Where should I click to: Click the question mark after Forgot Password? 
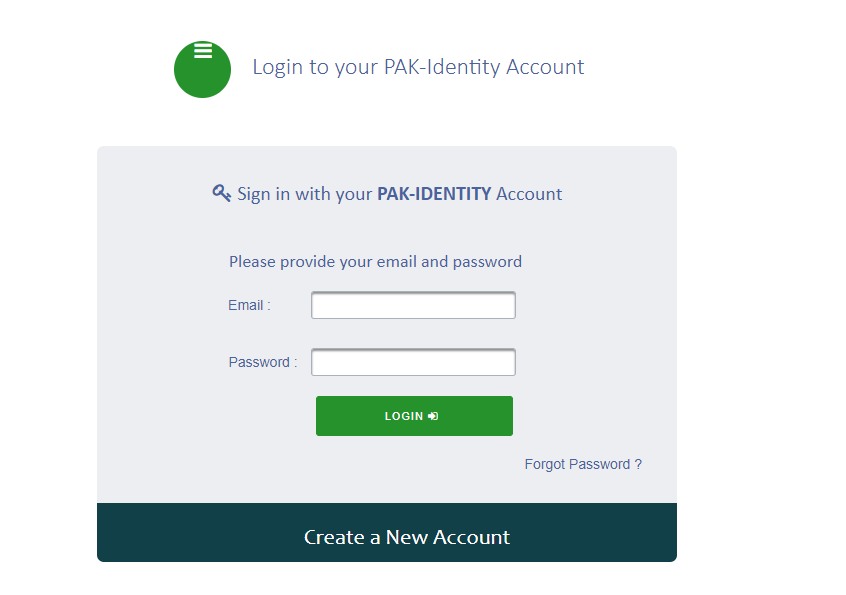638,464
